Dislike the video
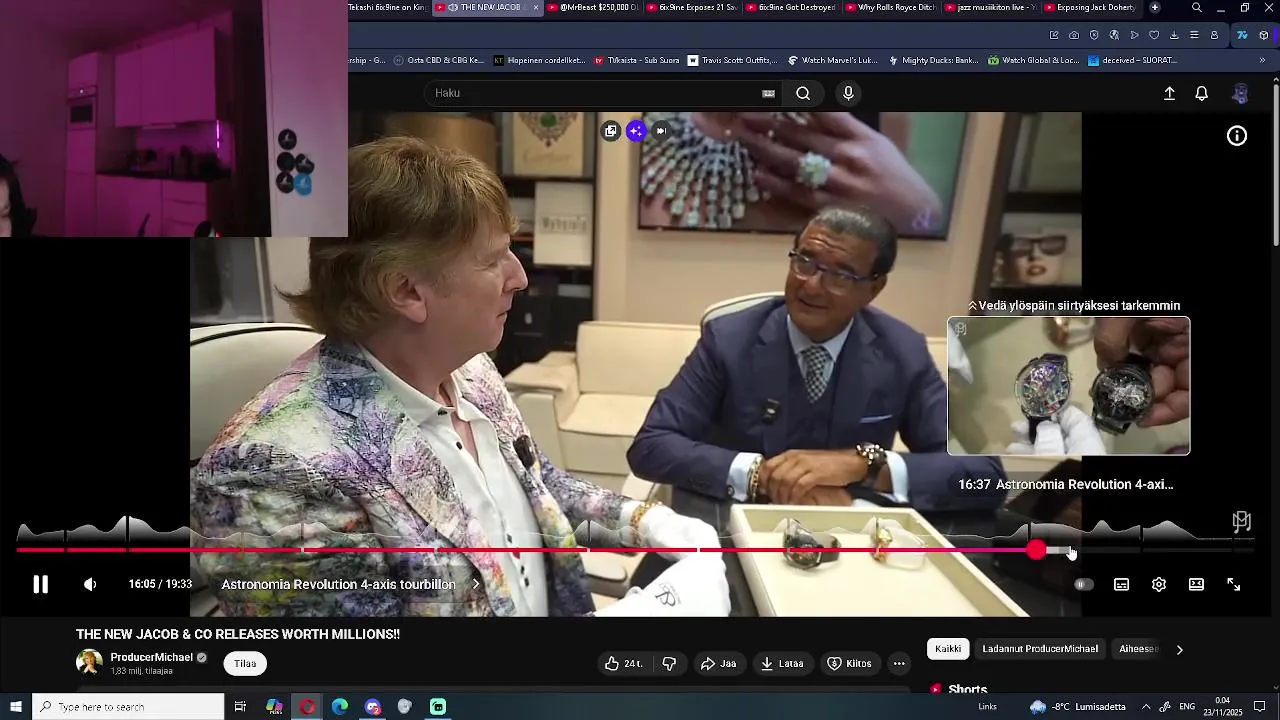This screenshot has width=1280, height=720. tap(669, 664)
